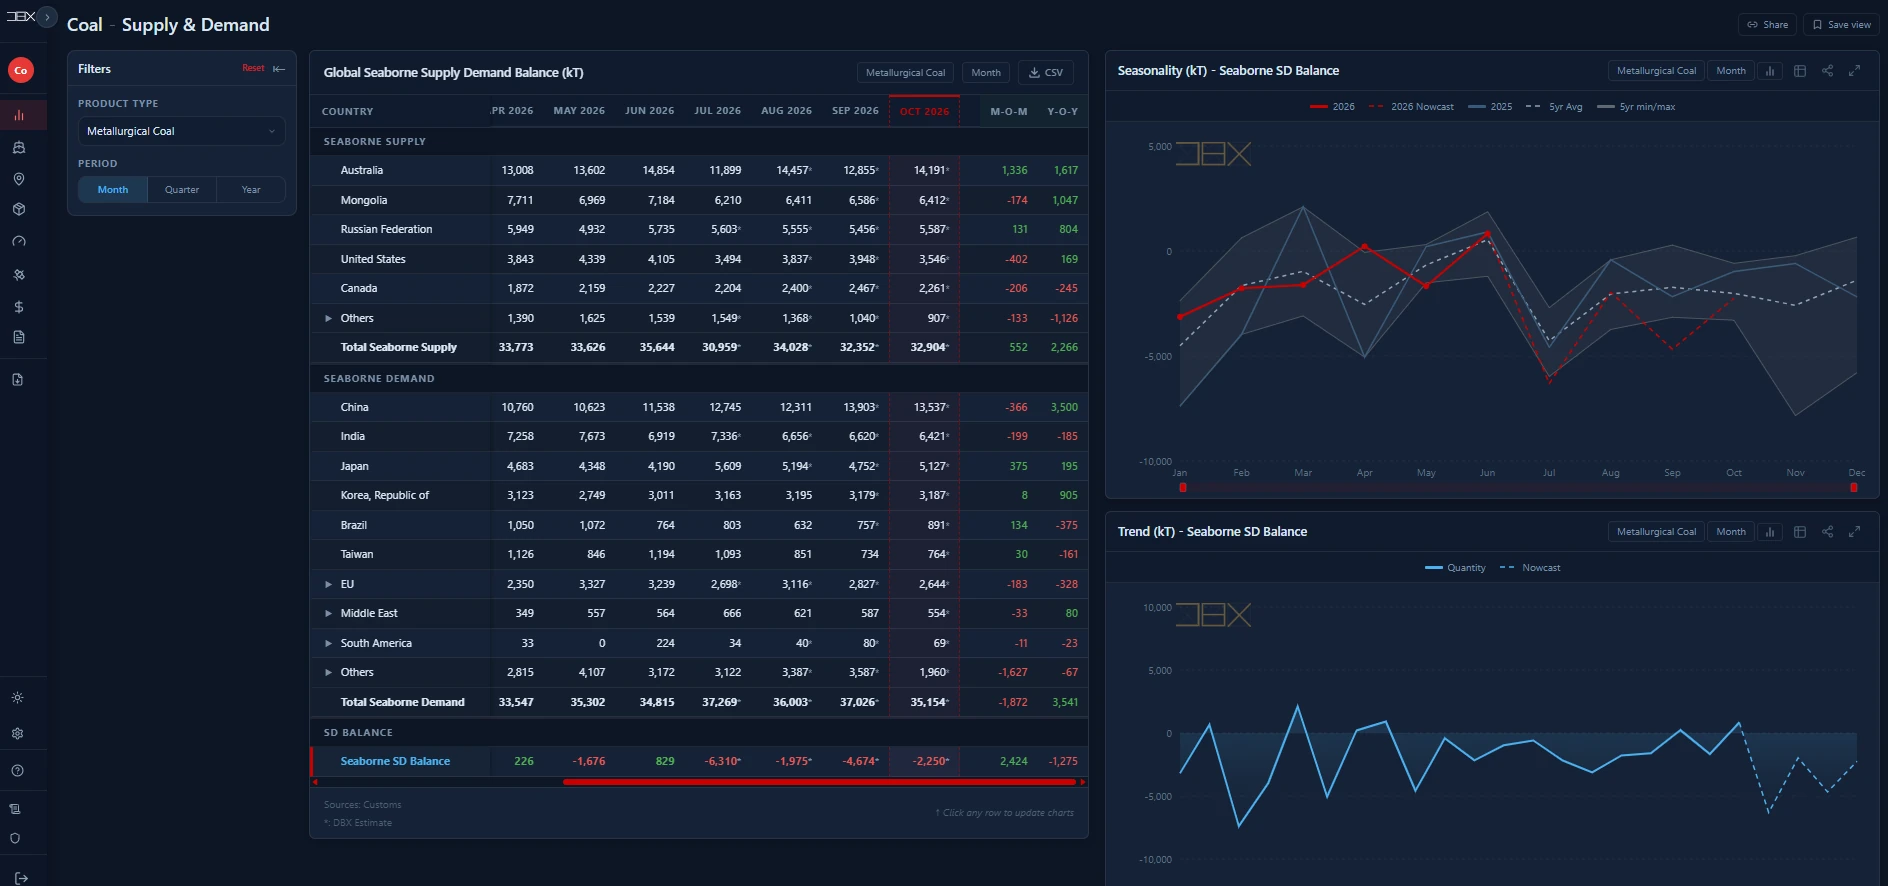
Task: Open the settings gear in sidebar
Action: (17, 733)
